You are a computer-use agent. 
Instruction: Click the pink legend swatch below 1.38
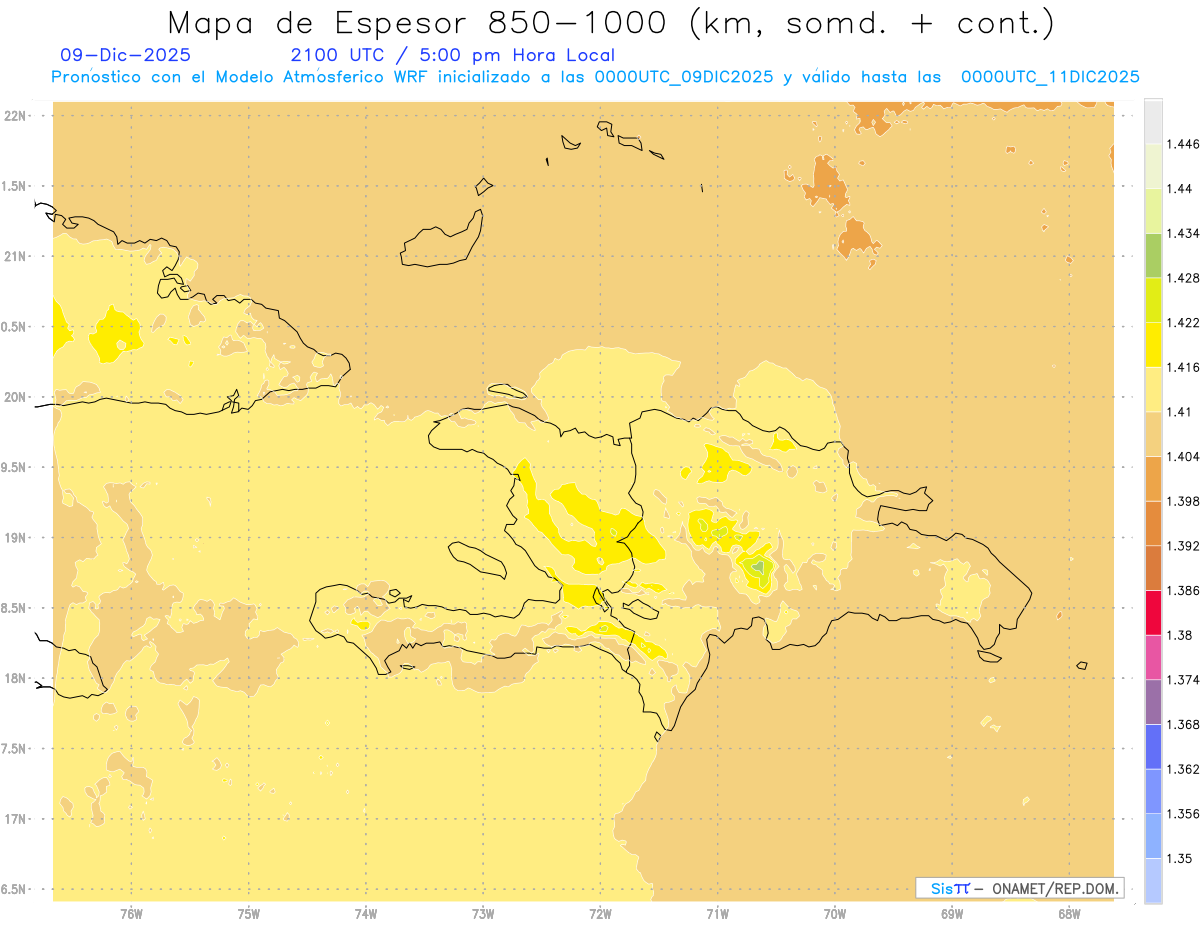click(1153, 657)
